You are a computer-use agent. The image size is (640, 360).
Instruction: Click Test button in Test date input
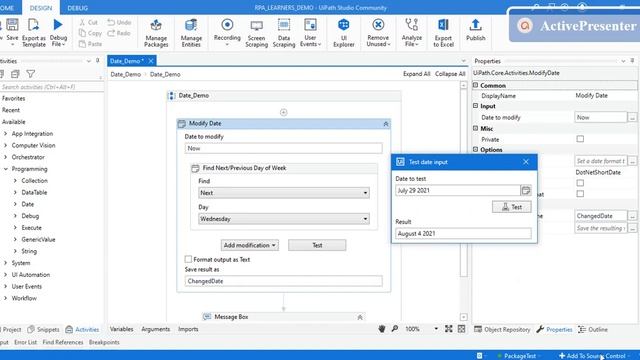pyautogui.click(x=512, y=207)
